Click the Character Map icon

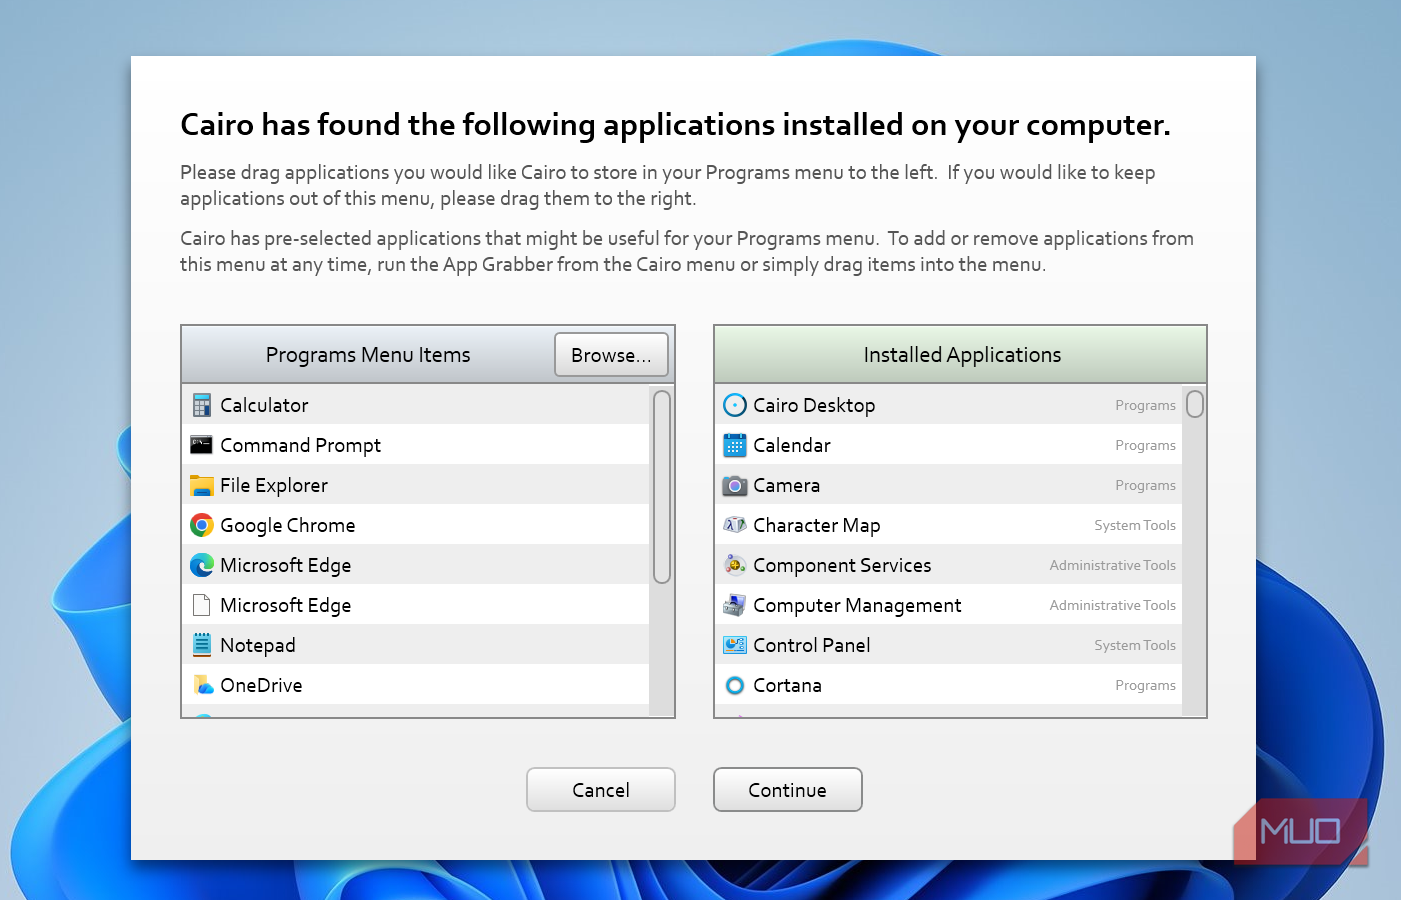tap(735, 525)
